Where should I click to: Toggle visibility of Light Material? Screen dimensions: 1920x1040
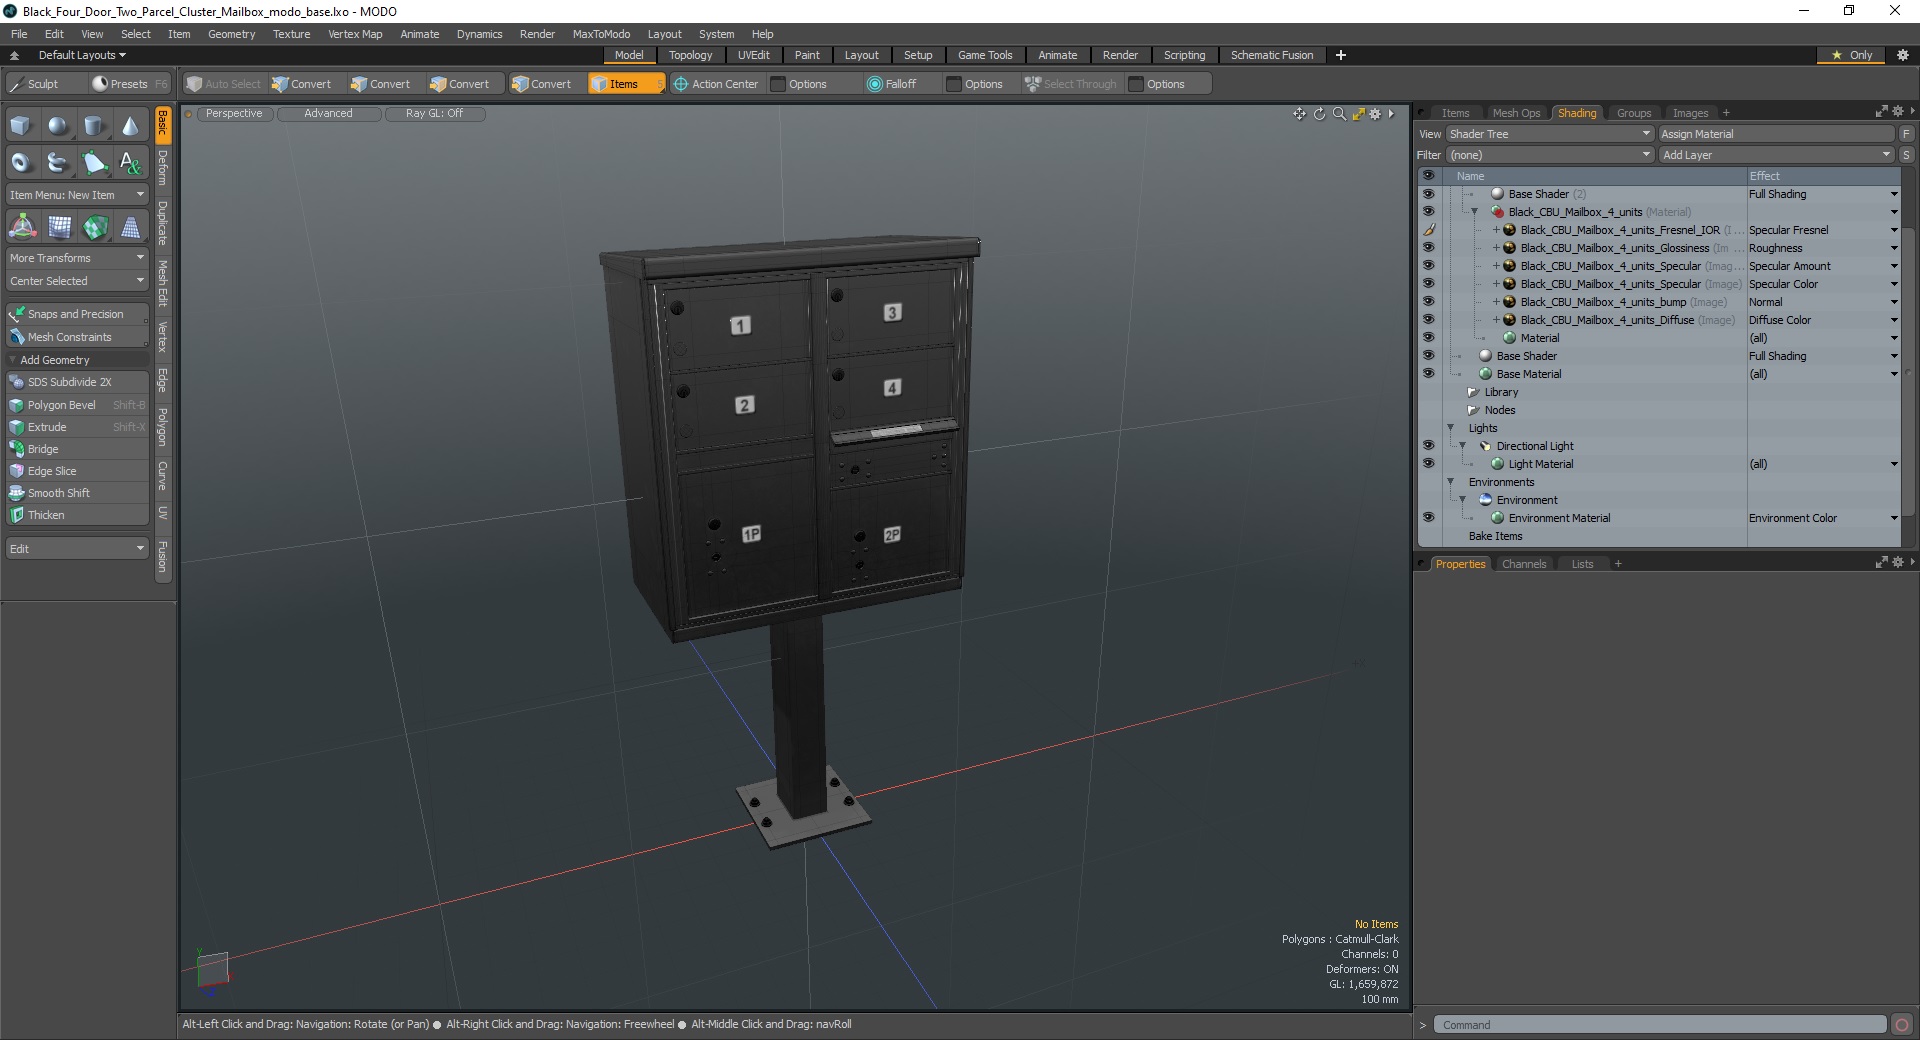pyautogui.click(x=1428, y=464)
